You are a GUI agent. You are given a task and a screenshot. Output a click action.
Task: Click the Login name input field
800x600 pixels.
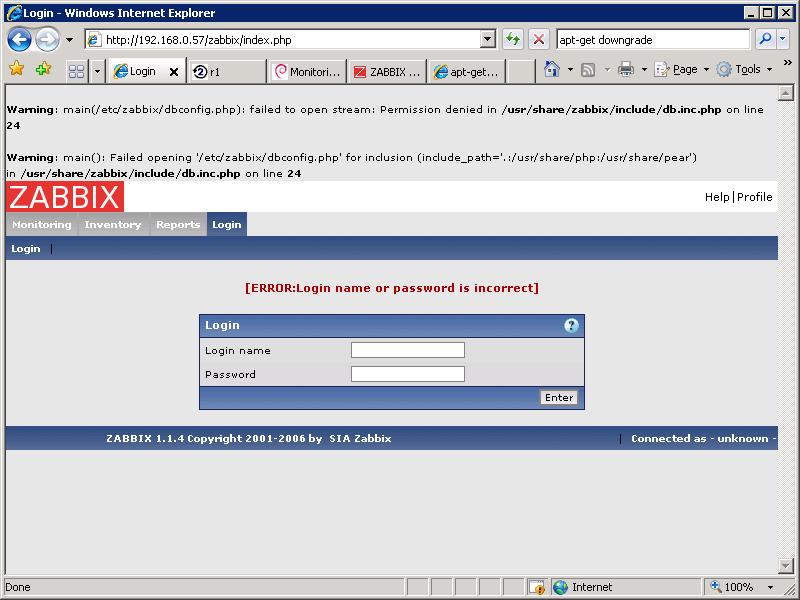(408, 350)
